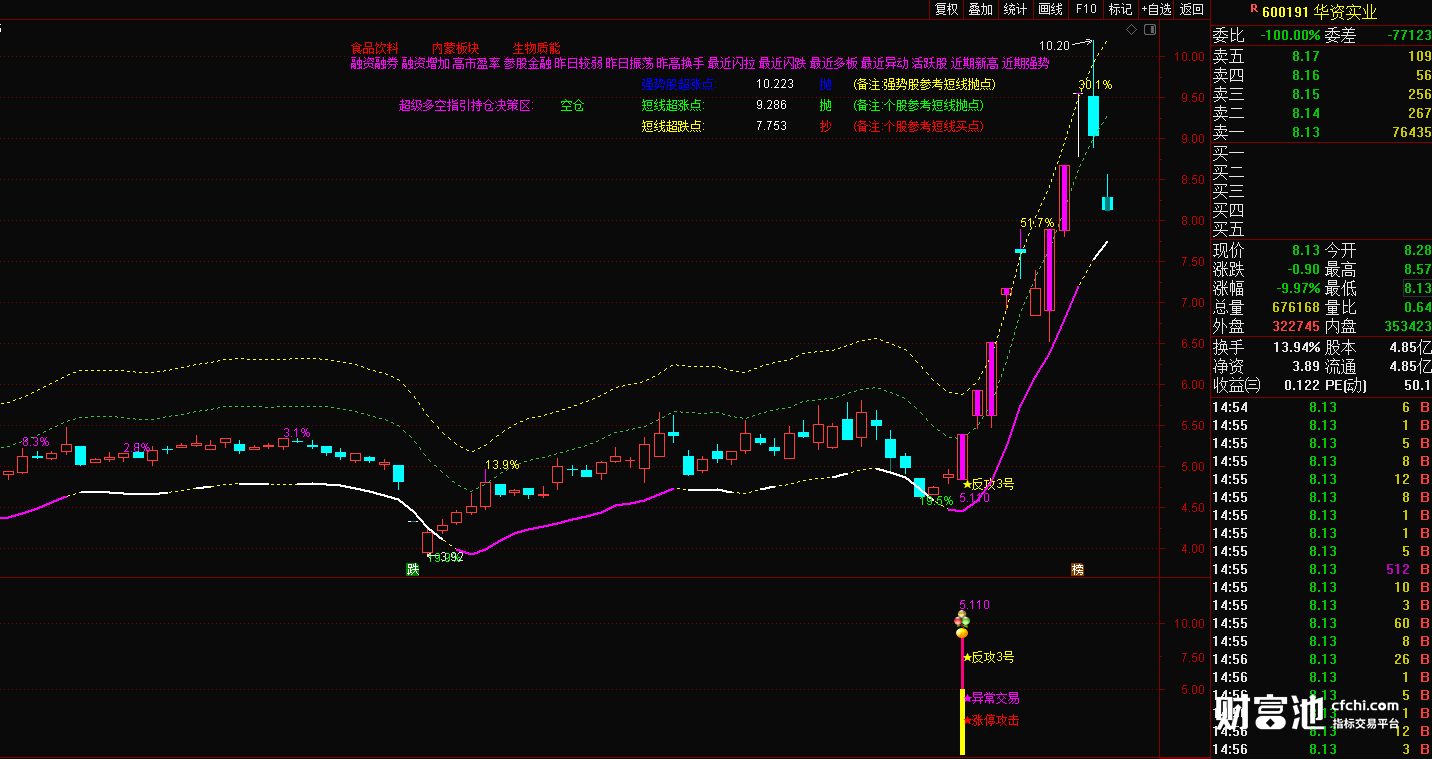The image size is (1432, 759).
Task: Click the 肉禽板块 sector link
Action: 456,48
